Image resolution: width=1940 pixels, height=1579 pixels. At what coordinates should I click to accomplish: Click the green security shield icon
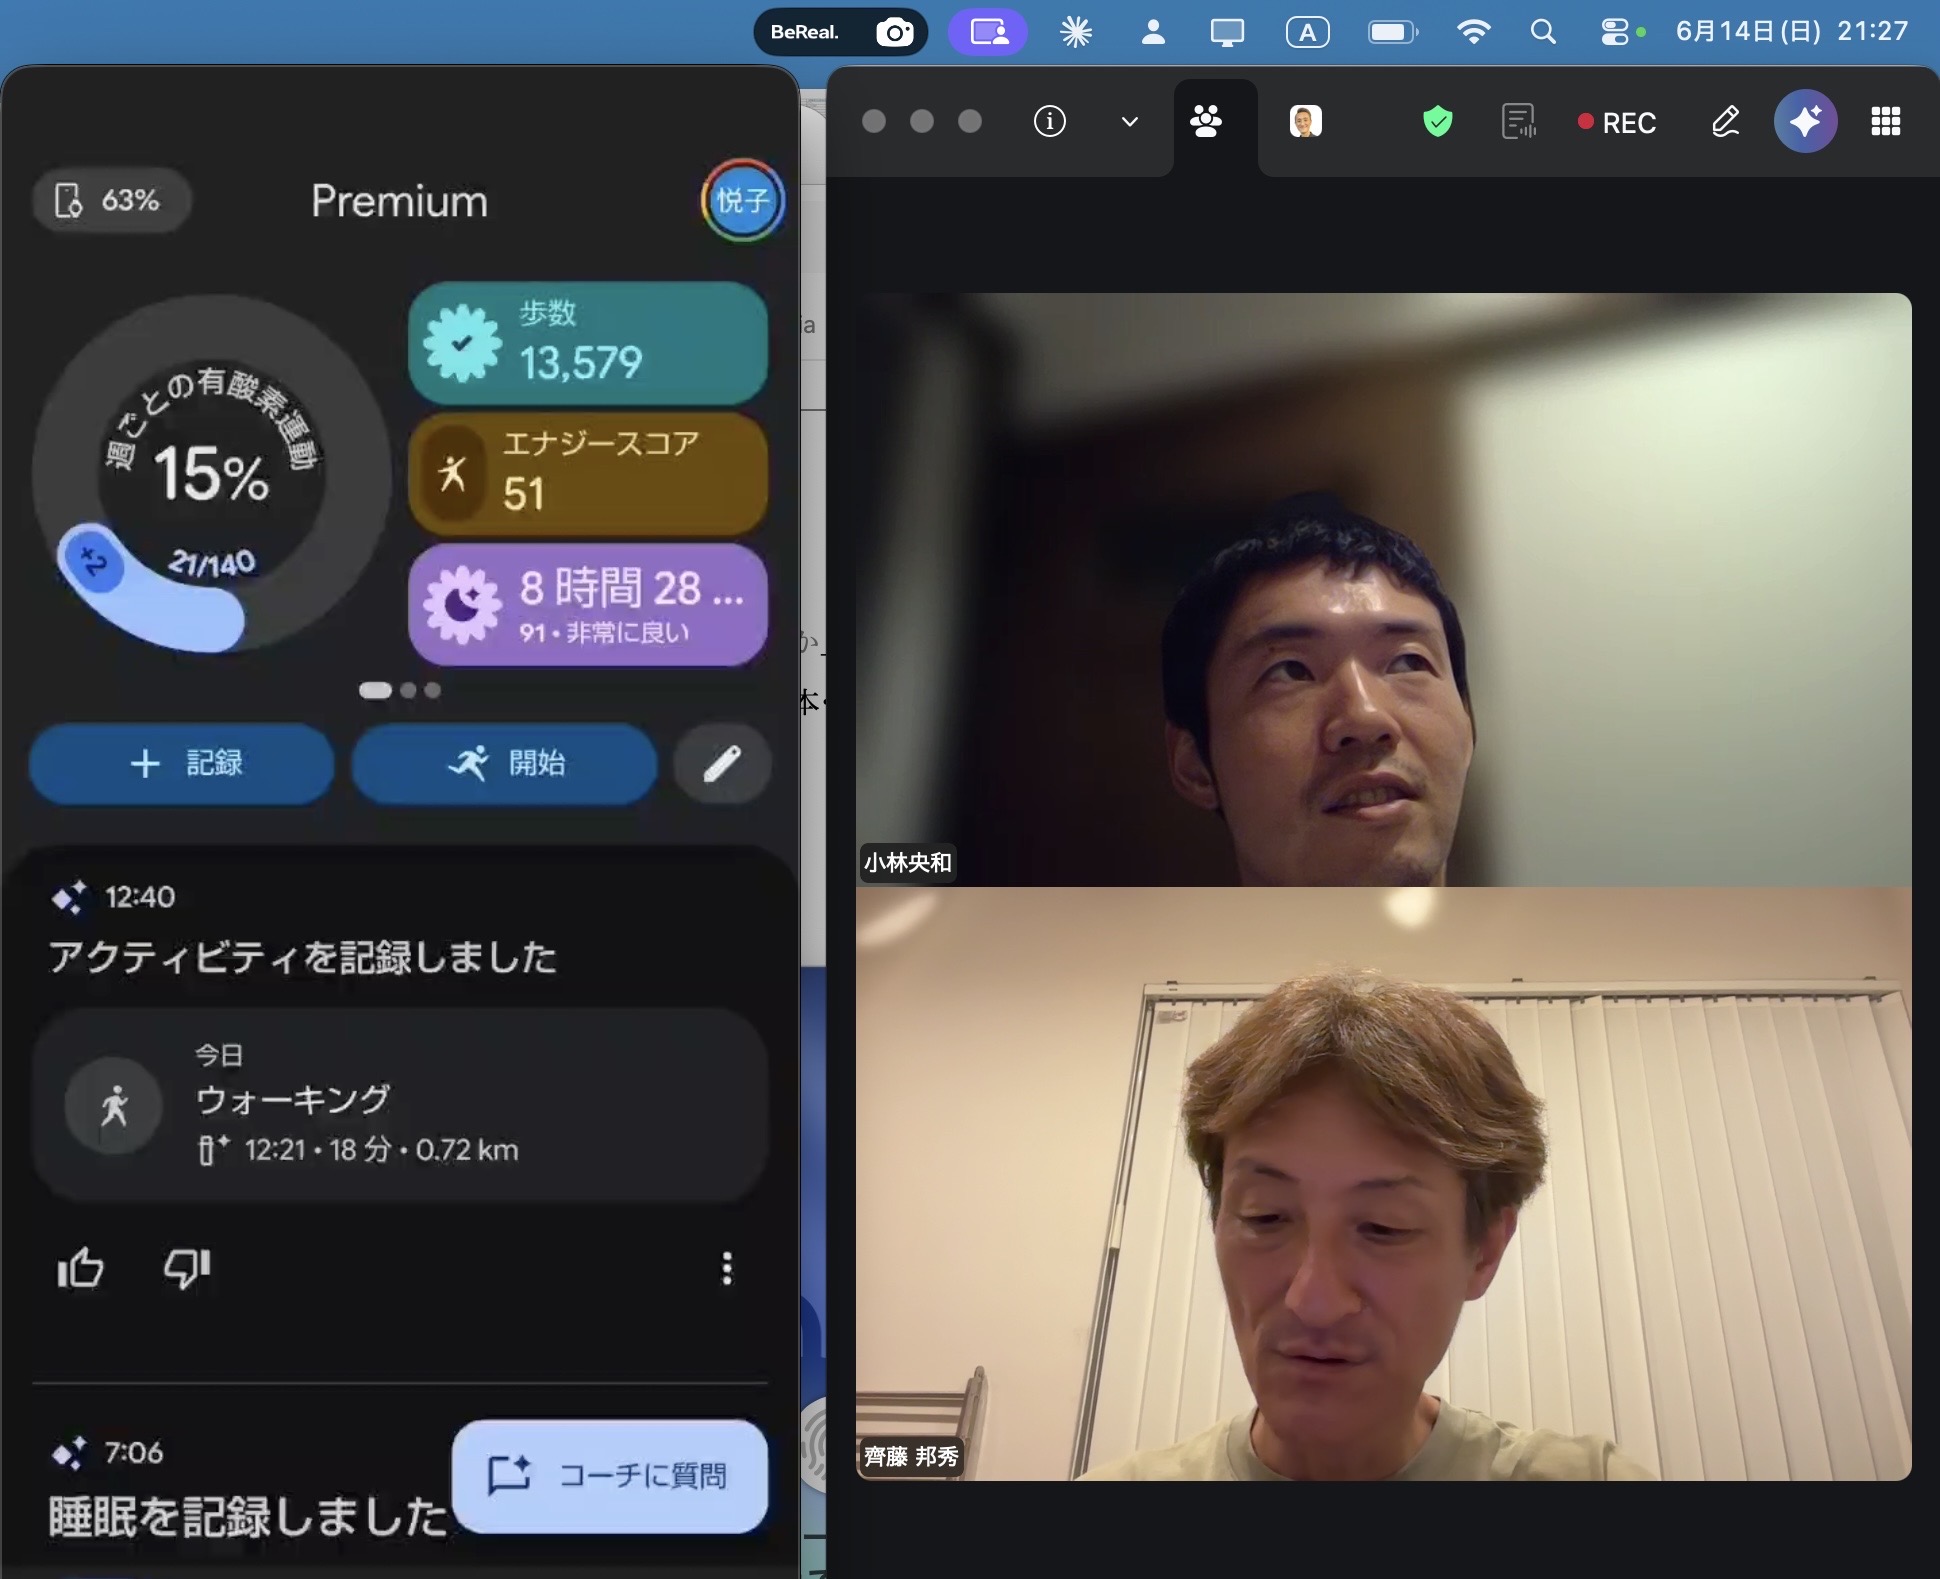[1437, 122]
